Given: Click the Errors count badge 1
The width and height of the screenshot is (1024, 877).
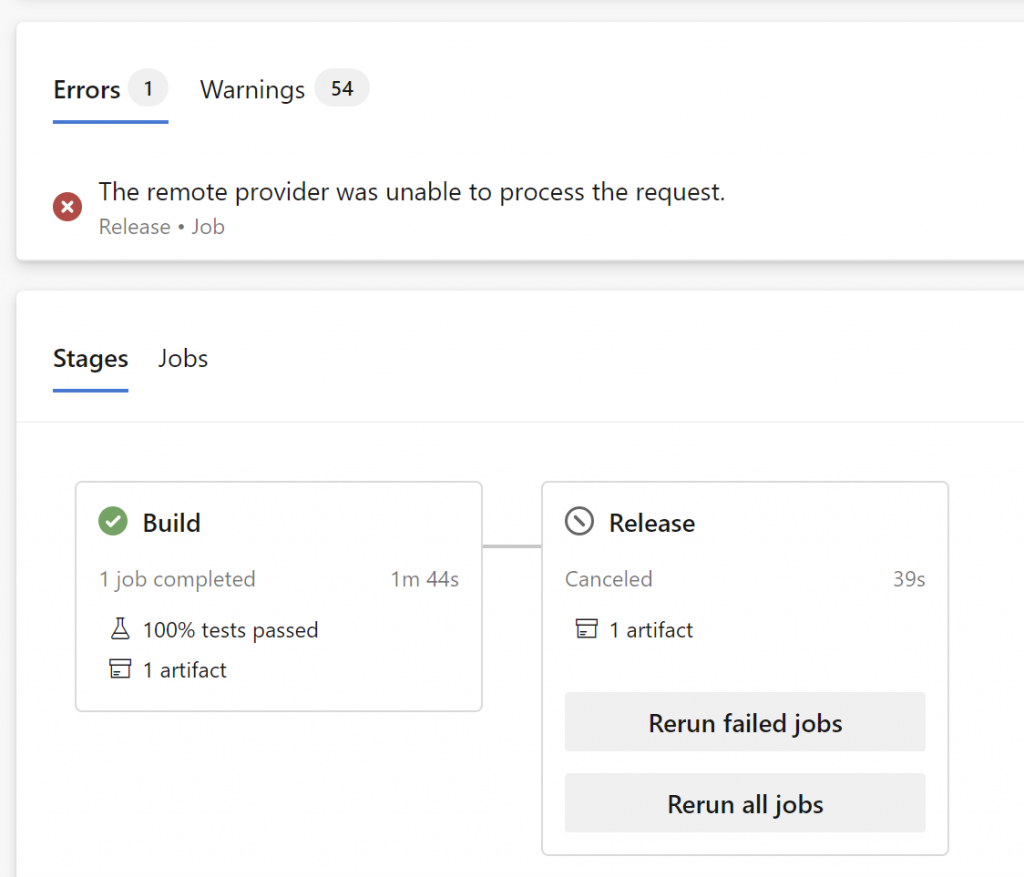Looking at the screenshot, I should point(148,88).
